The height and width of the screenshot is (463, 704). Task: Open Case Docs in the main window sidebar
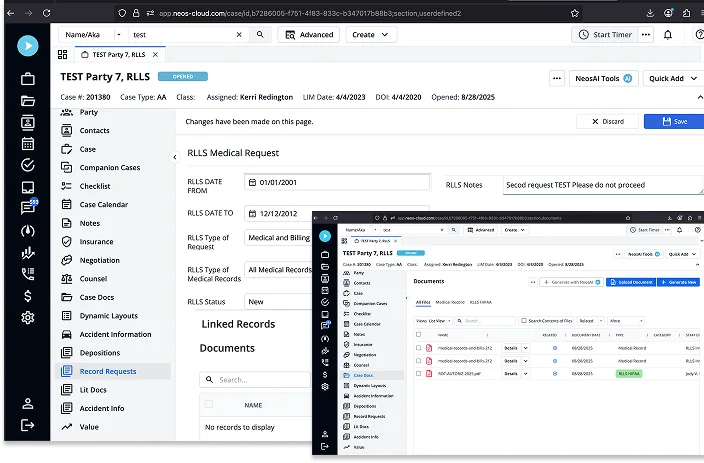(113, 297)
